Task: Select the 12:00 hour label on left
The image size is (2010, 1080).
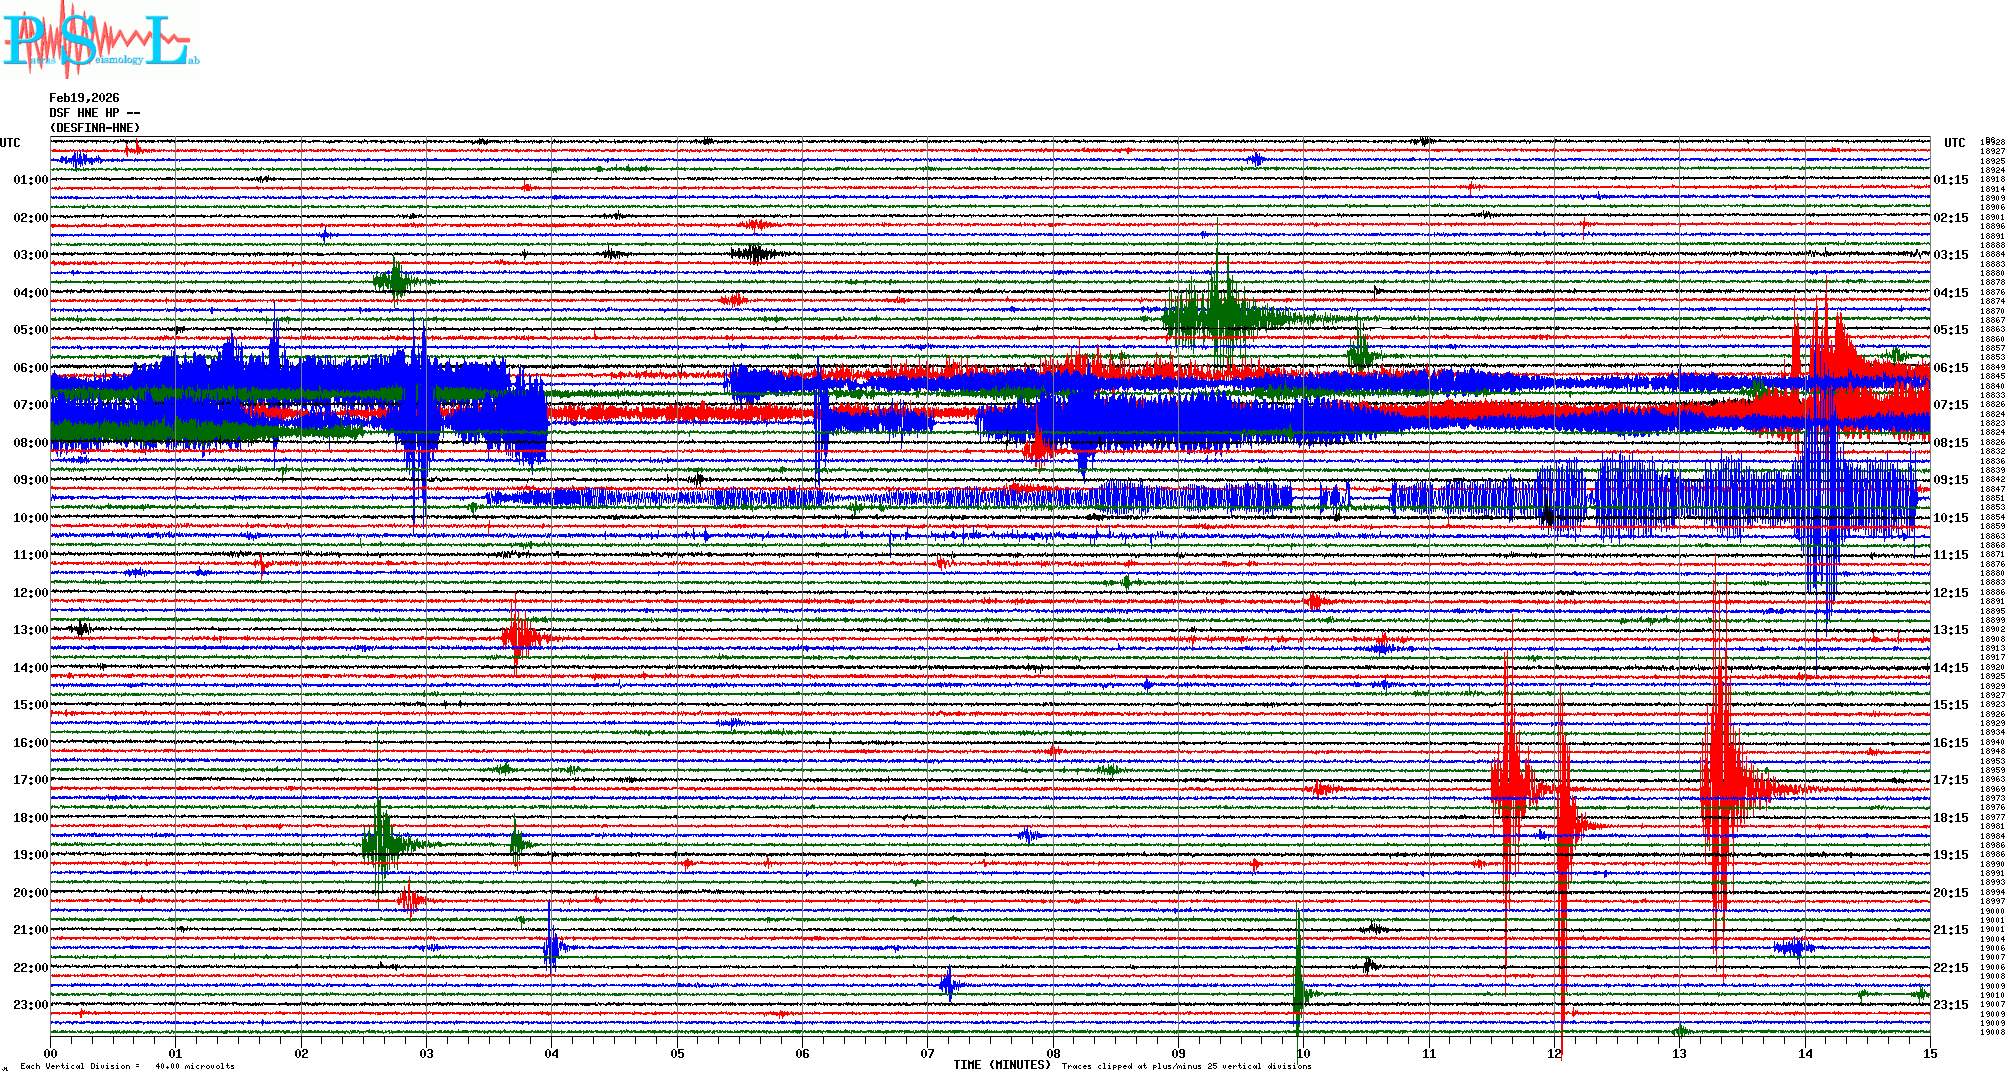Action: click(30, 593)
